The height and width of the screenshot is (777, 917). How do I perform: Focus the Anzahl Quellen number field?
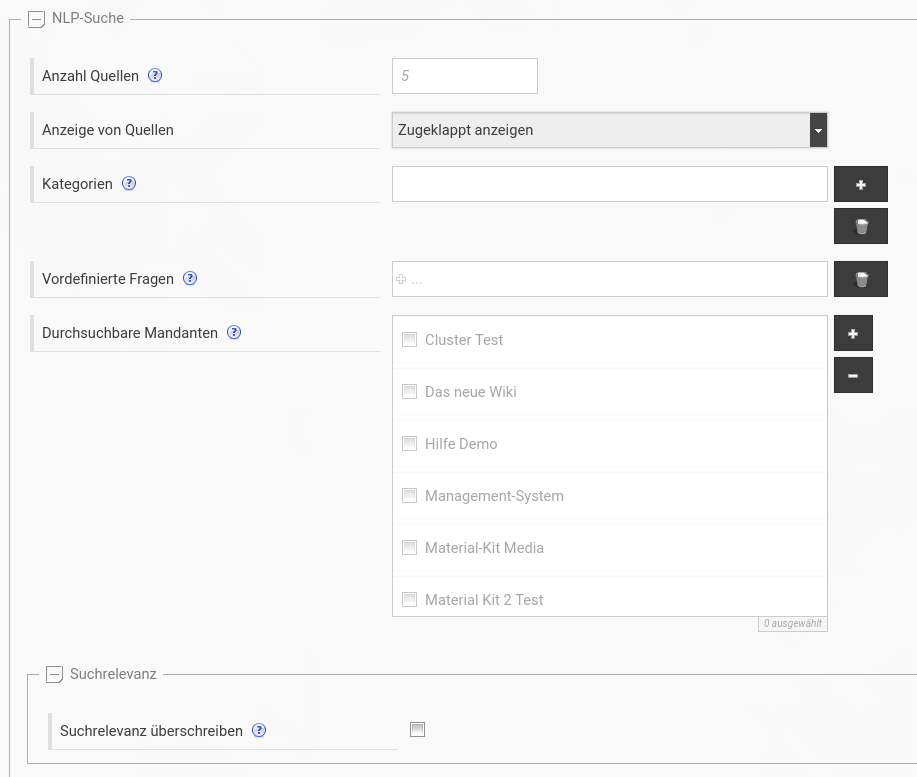[x=465, y=76]
